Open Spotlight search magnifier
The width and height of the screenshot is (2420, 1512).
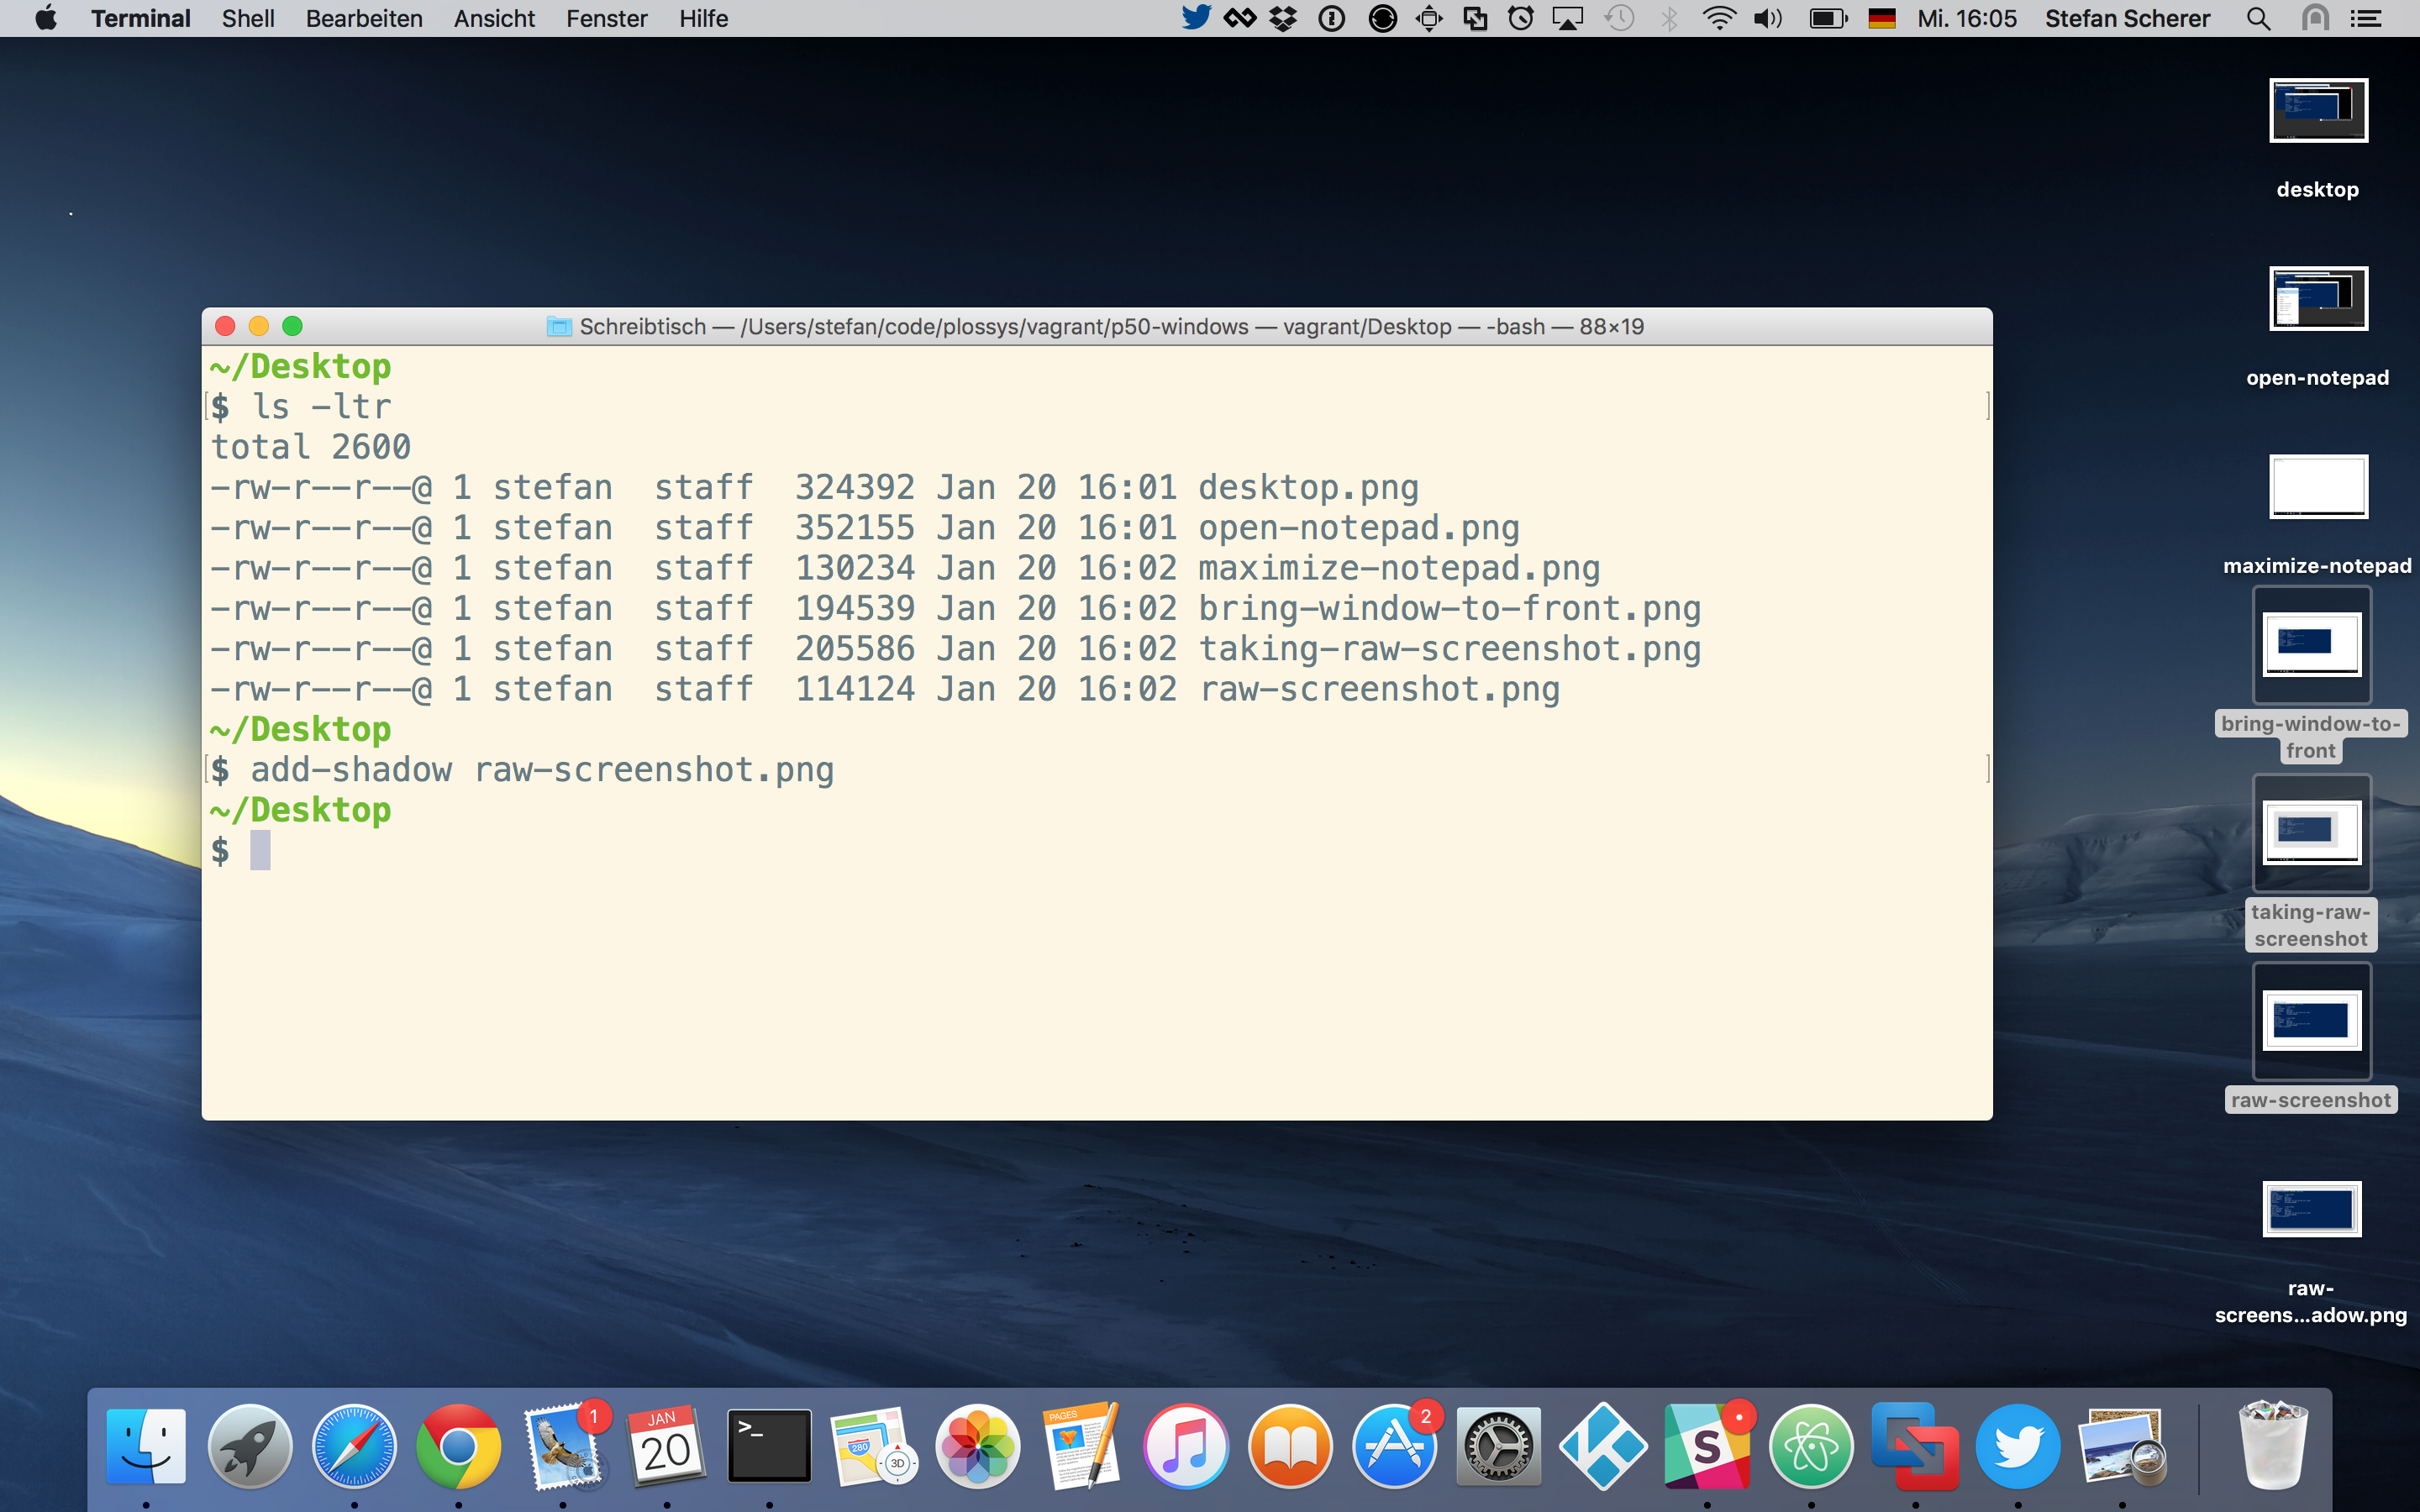[x=2258, y=18]
